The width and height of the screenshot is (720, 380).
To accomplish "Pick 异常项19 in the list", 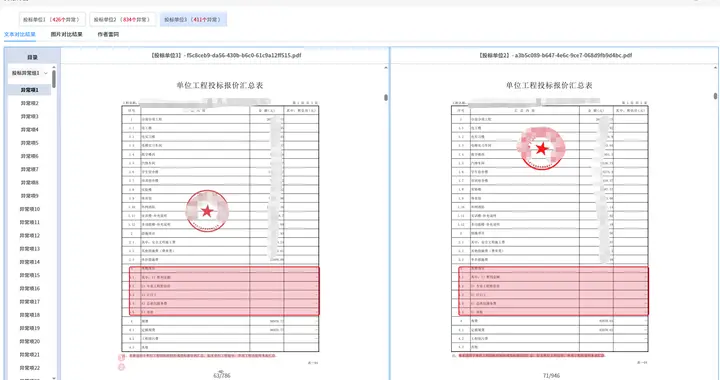I will [29, 328].
